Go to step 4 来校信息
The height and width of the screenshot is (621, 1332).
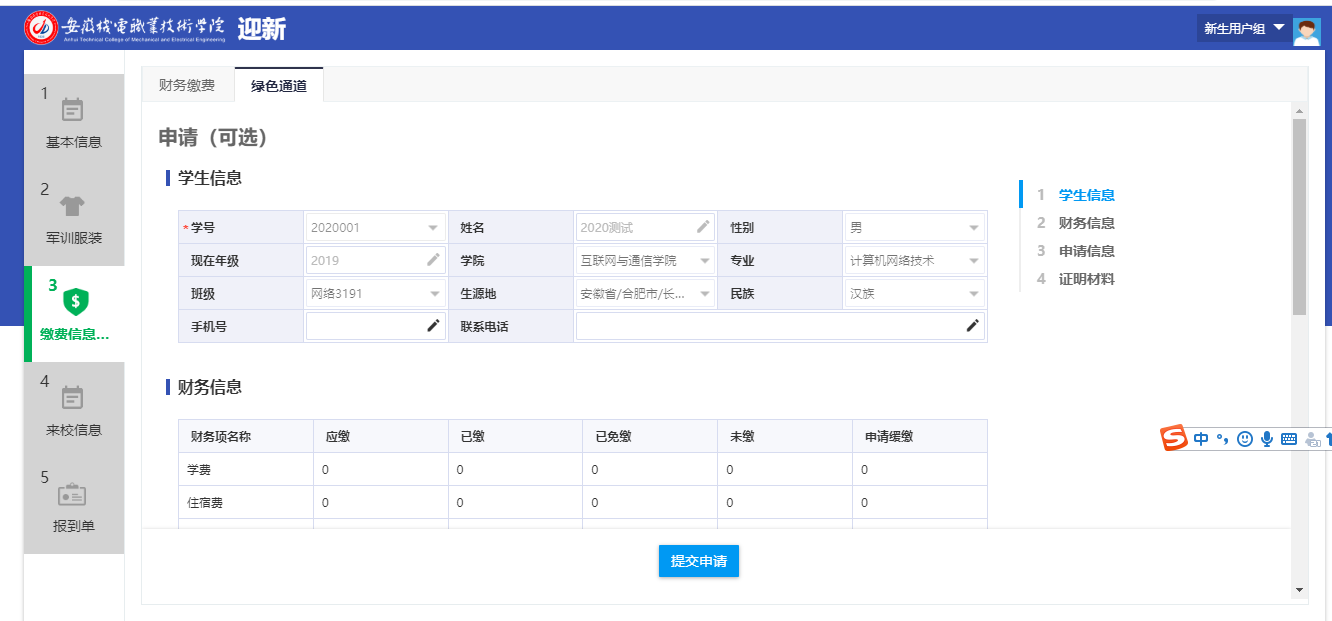point(74,409)
